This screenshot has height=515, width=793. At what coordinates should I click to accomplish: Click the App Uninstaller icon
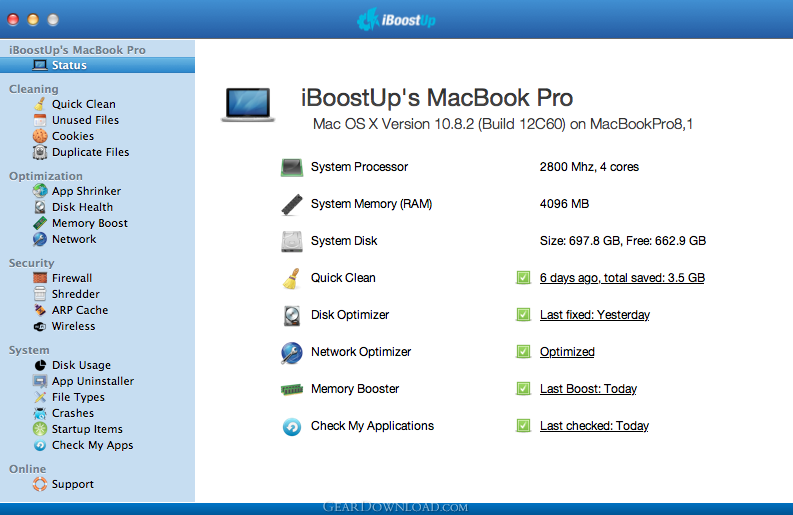coord(40,381)
